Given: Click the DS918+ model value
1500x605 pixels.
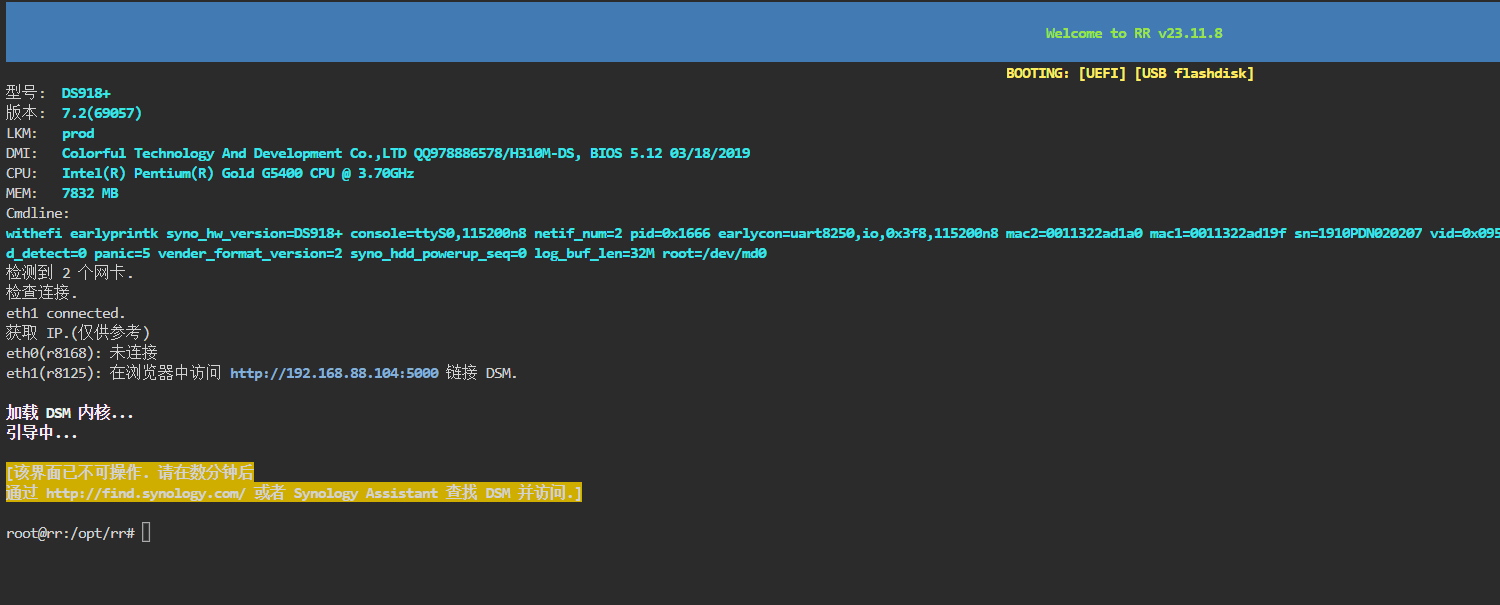Looking at the screenshot, I should [86, 93].
